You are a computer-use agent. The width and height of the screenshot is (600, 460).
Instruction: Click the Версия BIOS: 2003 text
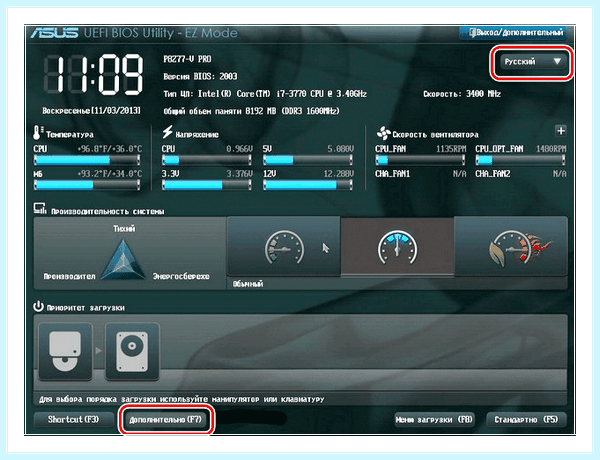(x=200, y=76)
